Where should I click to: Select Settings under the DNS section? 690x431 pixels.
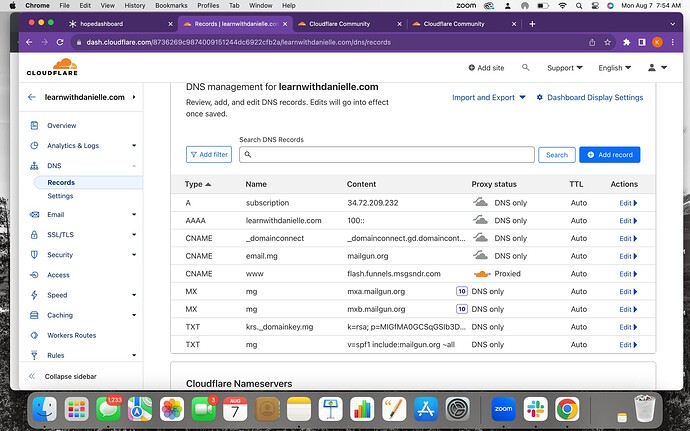click(60, 196)
